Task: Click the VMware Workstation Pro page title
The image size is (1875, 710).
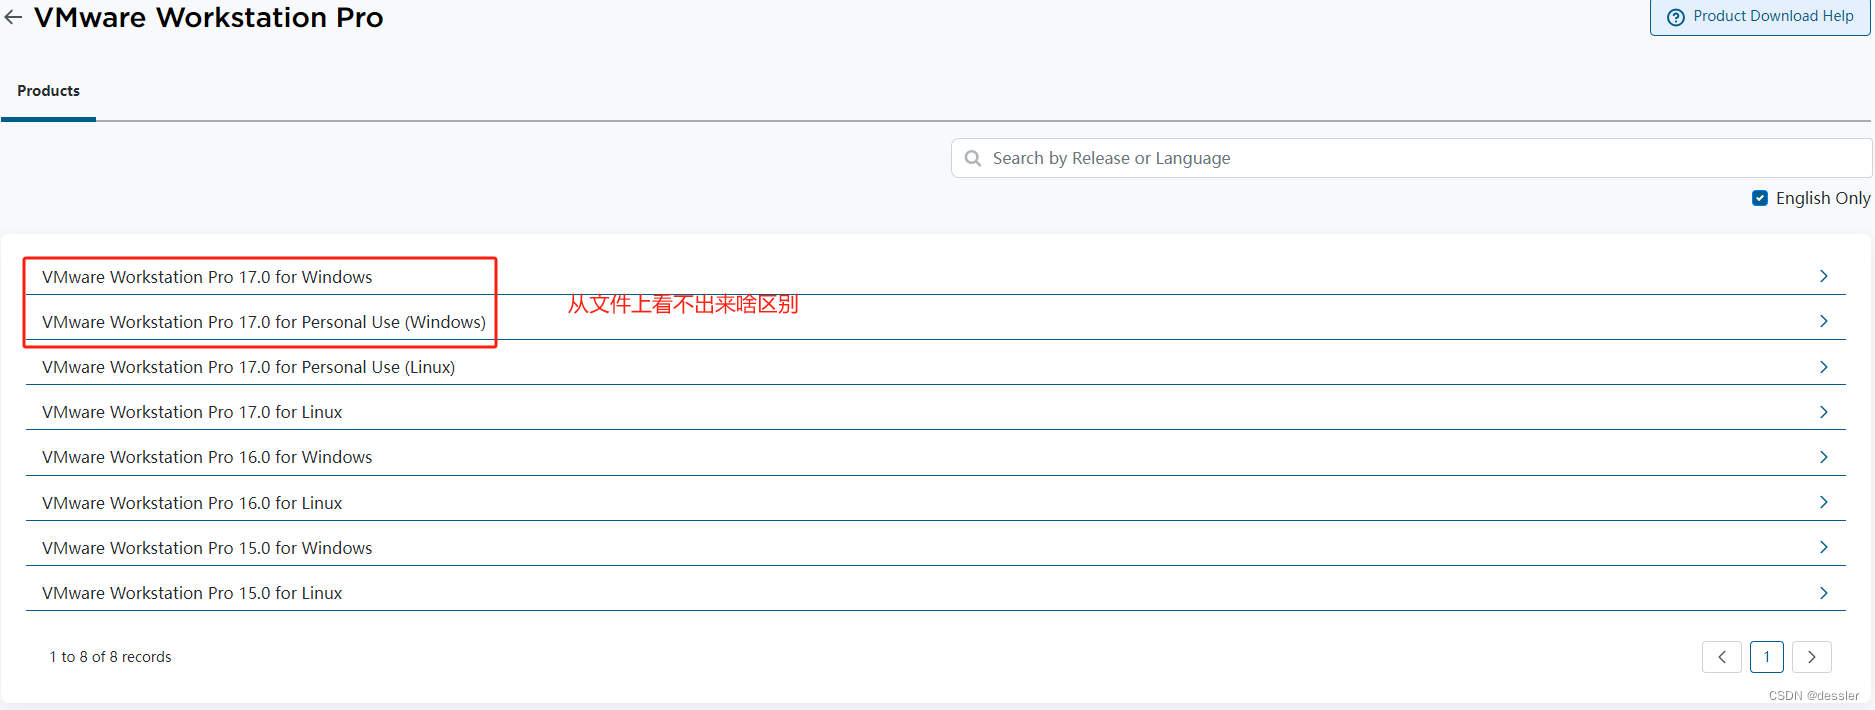Action: pyautogui.click(x=208, y=17)
